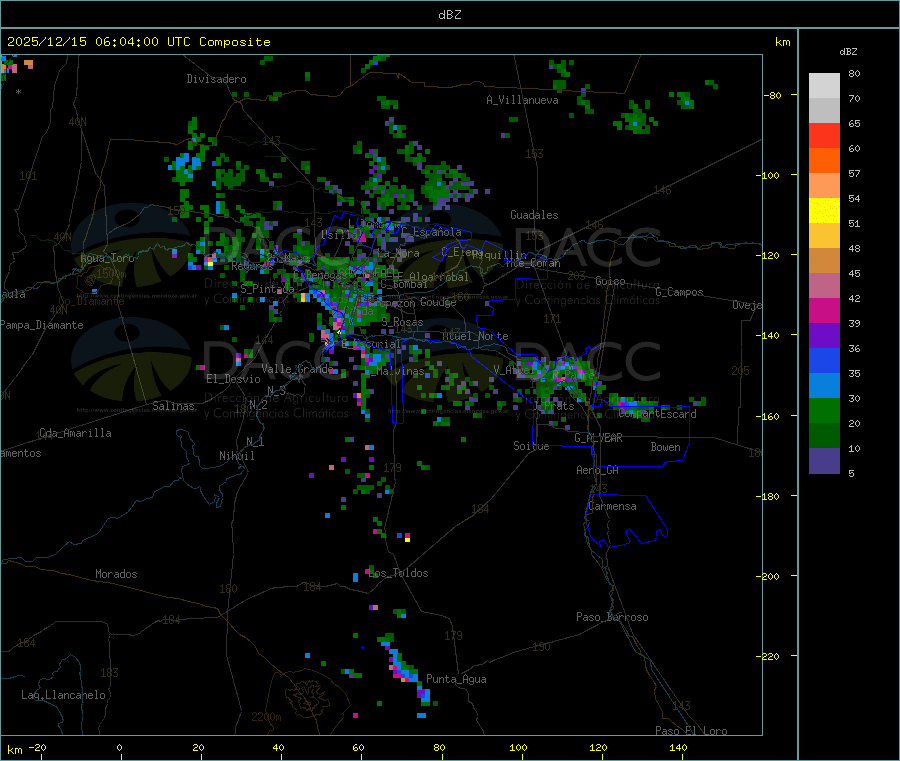
Task: Click the Atuel_Norte label
Action: pyautogui.click(x=475, y=336)
